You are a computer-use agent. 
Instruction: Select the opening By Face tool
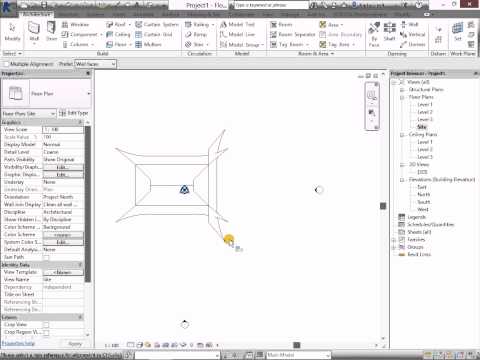pyautogui.click(x=374, y=34)
